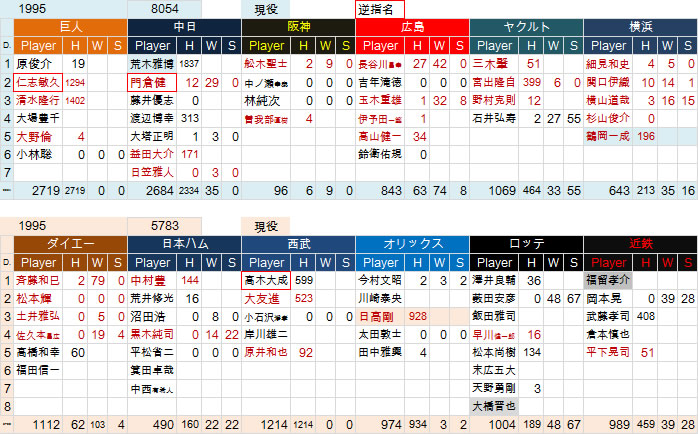The height and width of the screenshot is (434, 698).
Task: Select the ダイエー team header cell
Action: click(71, 244)
